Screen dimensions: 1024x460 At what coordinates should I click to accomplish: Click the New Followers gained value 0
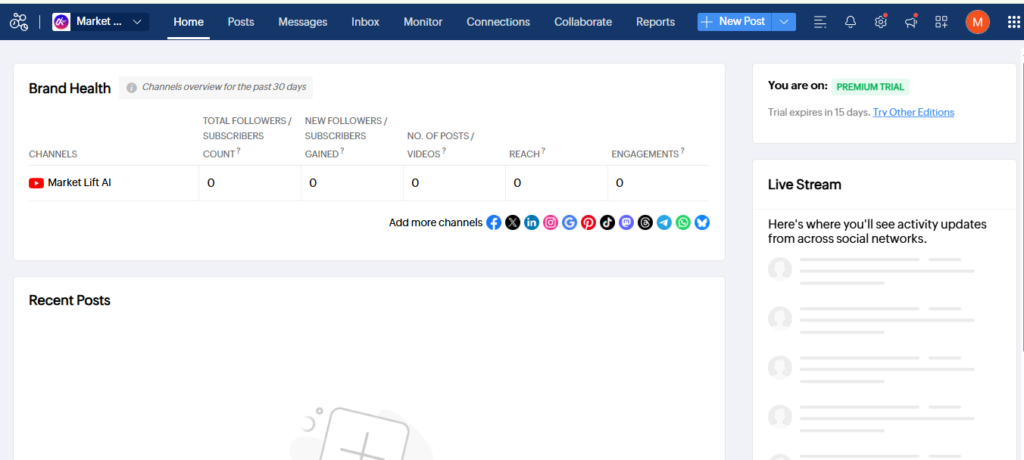(x=313, y=184)
